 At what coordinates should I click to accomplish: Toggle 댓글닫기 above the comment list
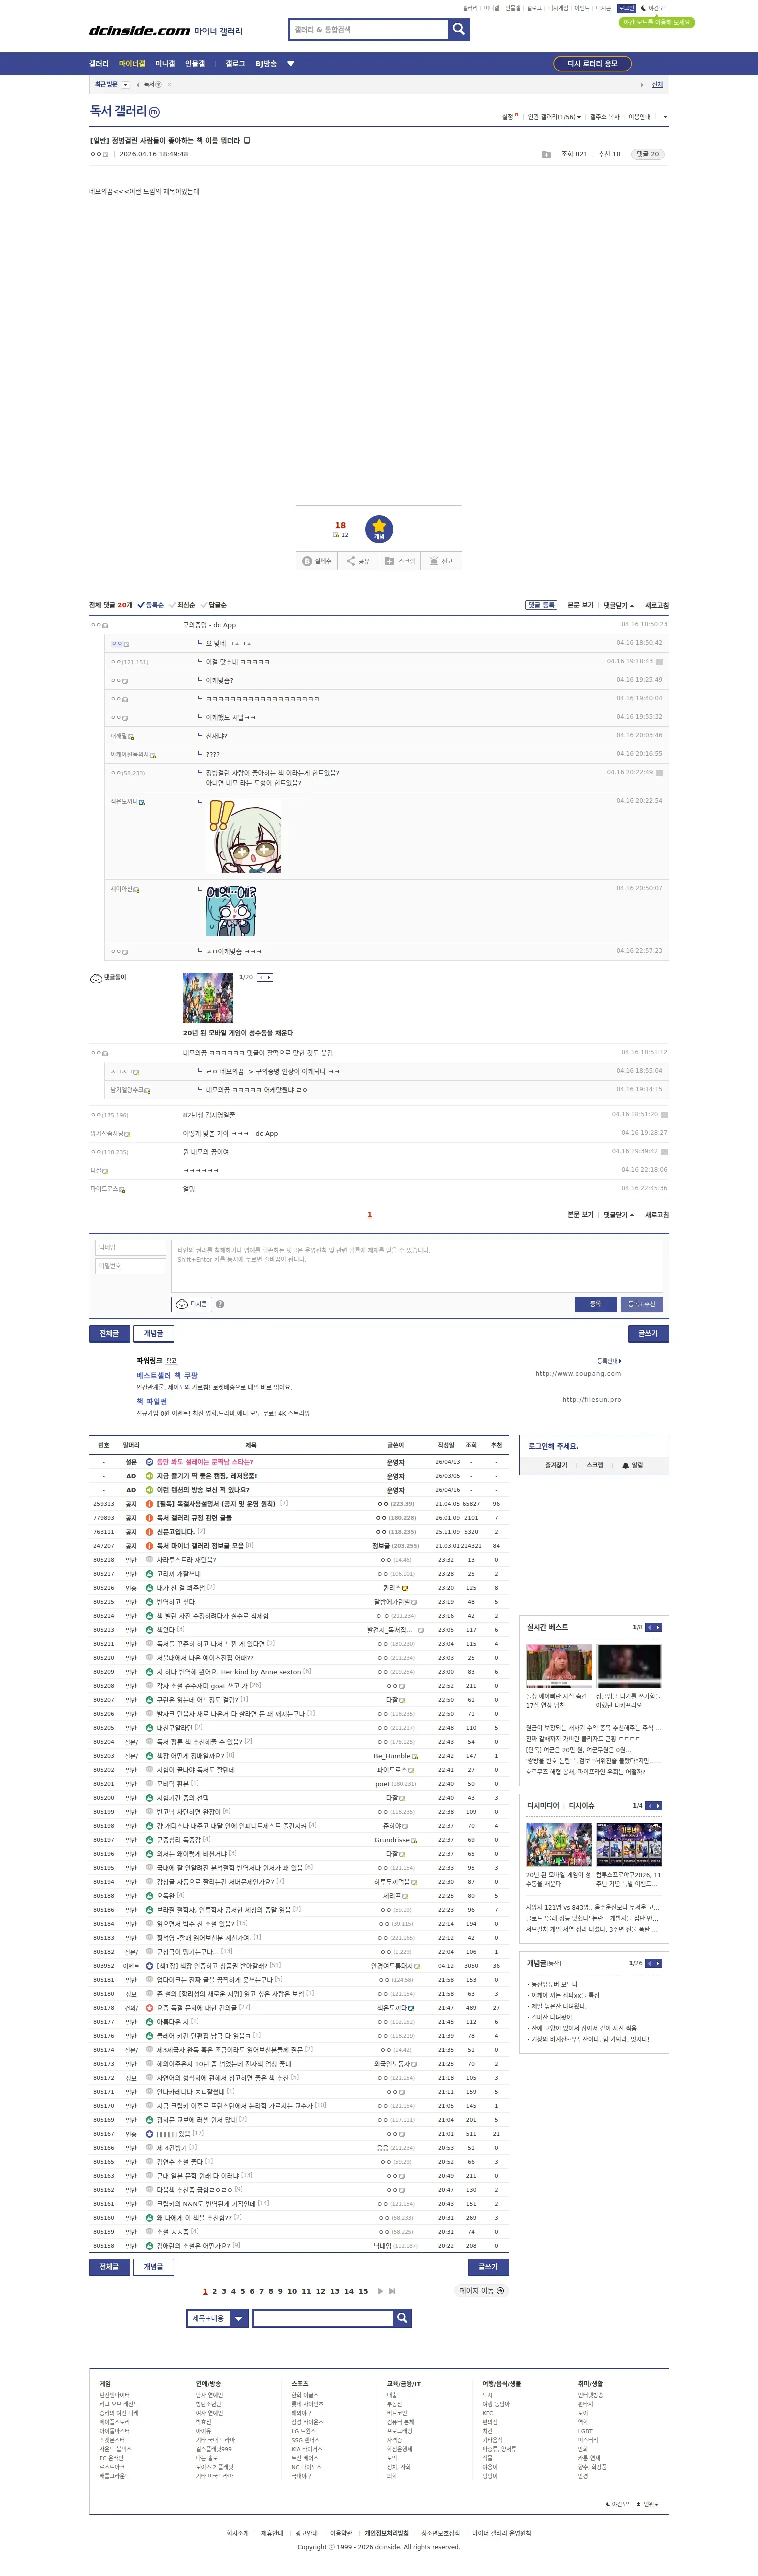tap(618, 605)
